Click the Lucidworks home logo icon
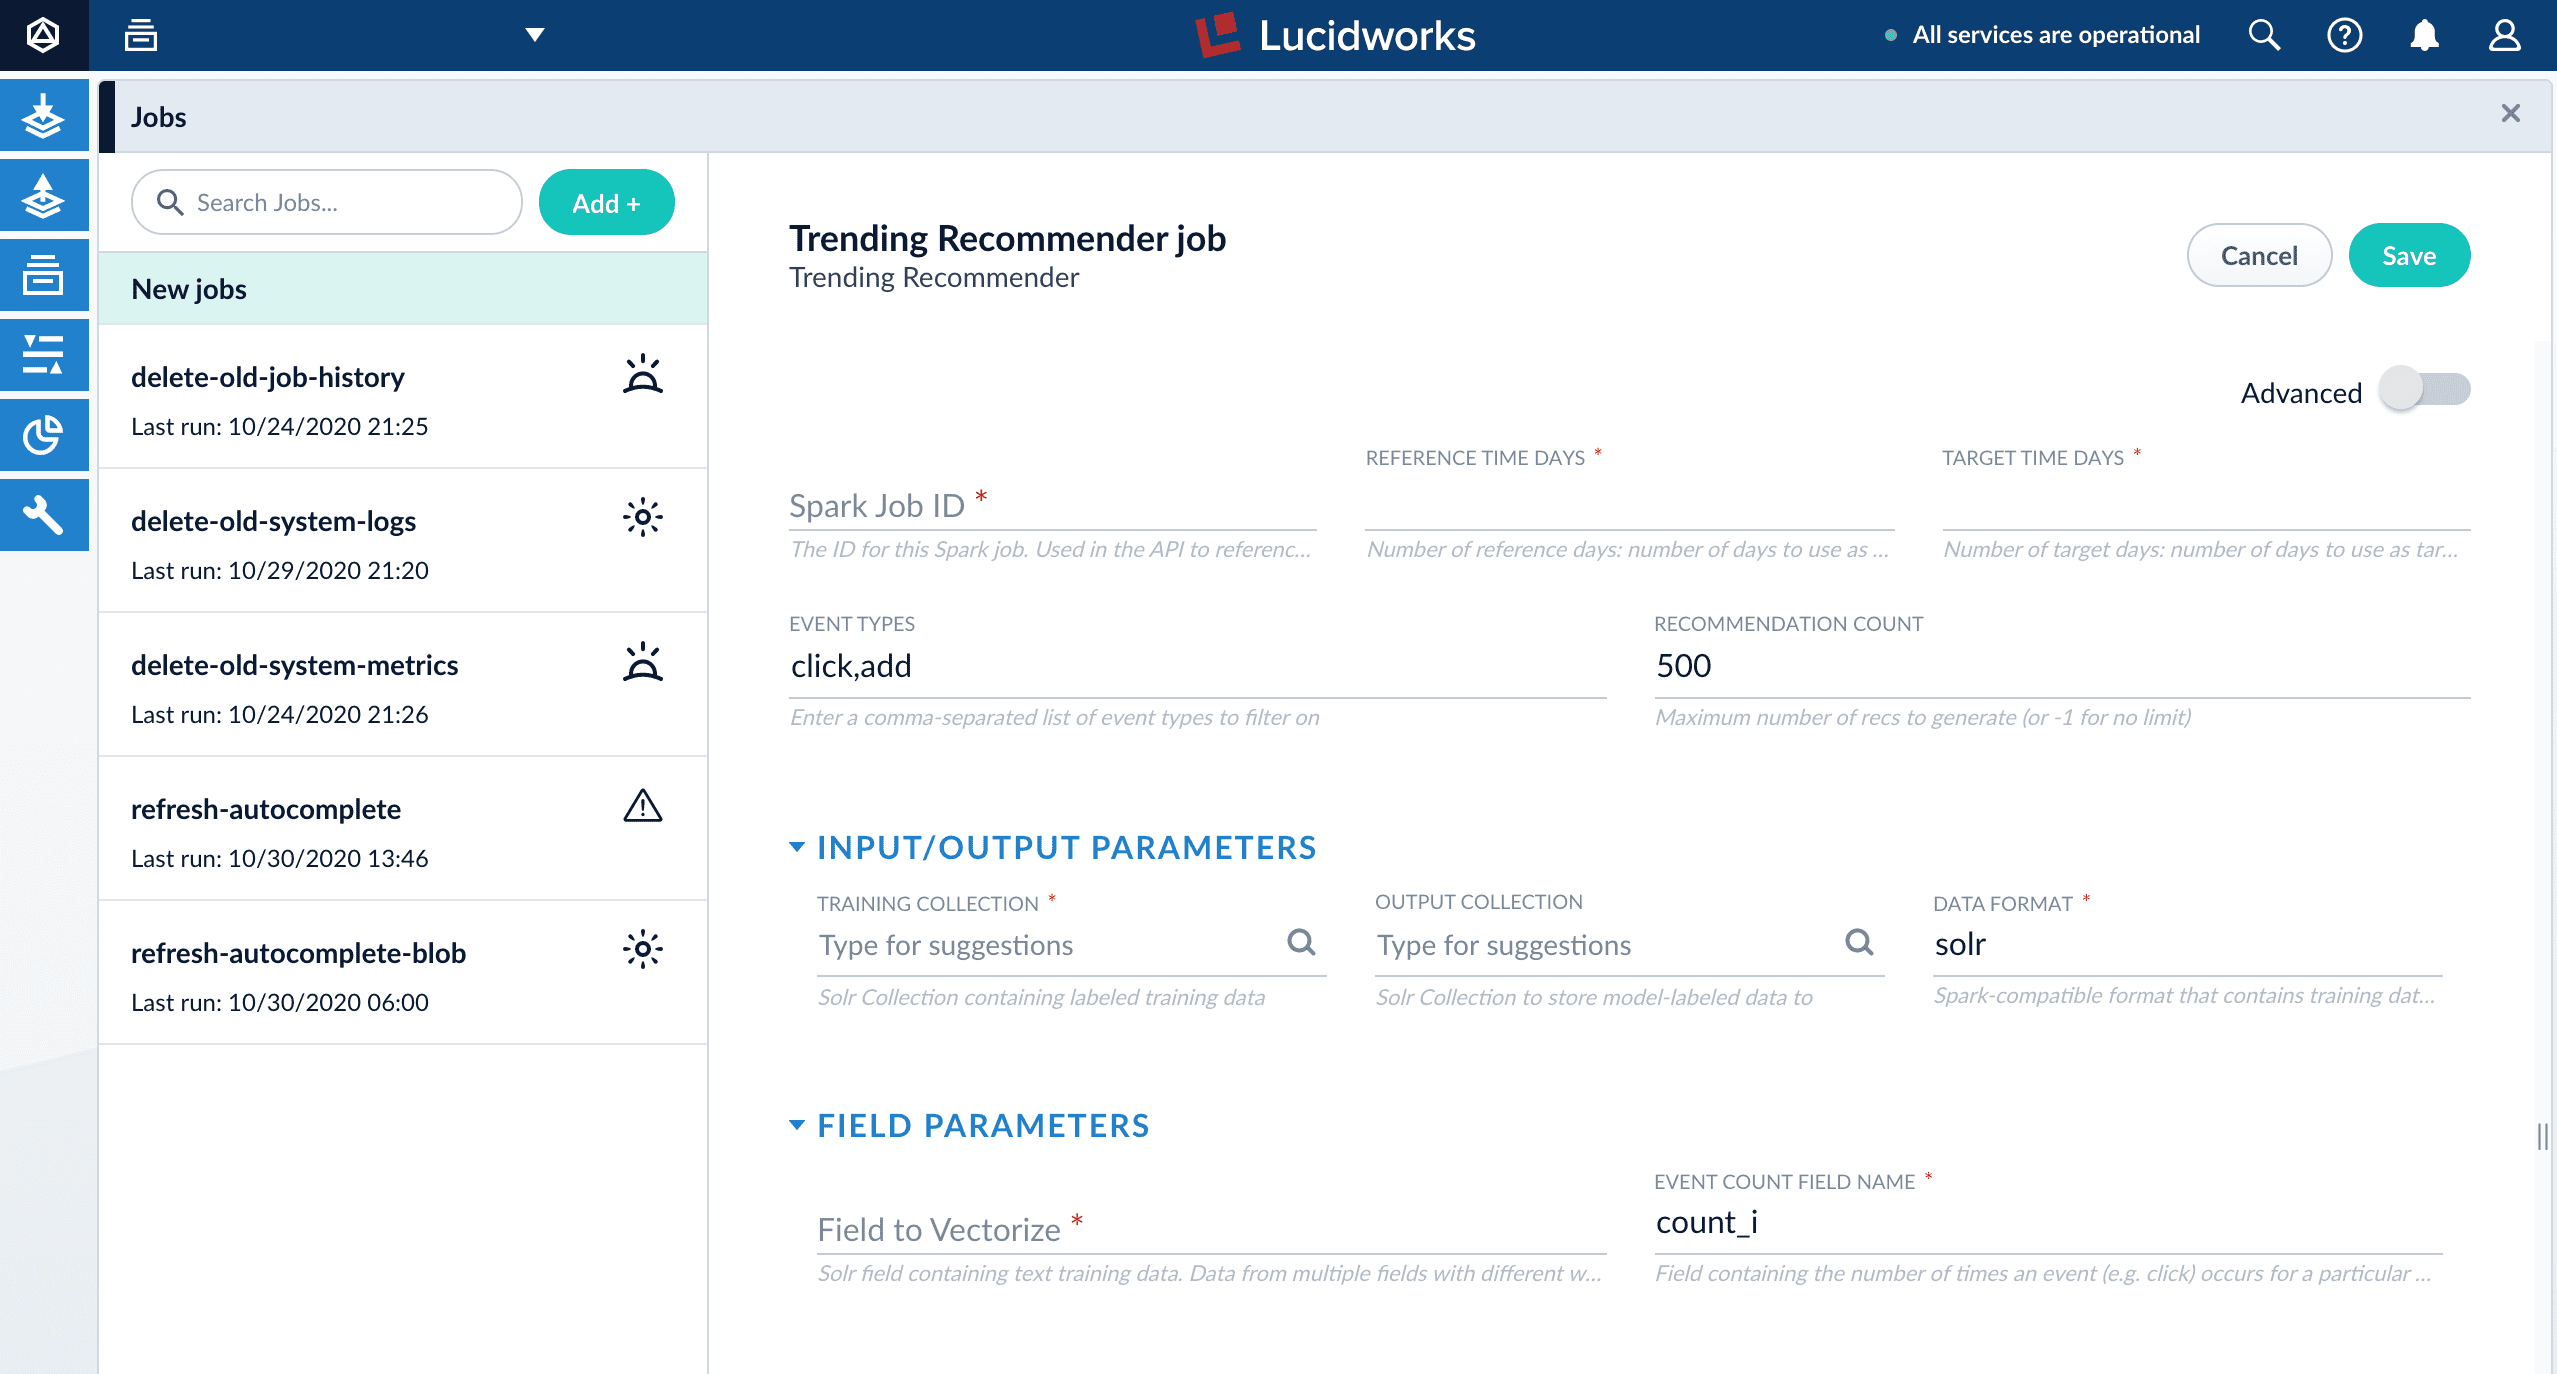The width and height of the screenshot is (2557, 1374). (46, 34)
